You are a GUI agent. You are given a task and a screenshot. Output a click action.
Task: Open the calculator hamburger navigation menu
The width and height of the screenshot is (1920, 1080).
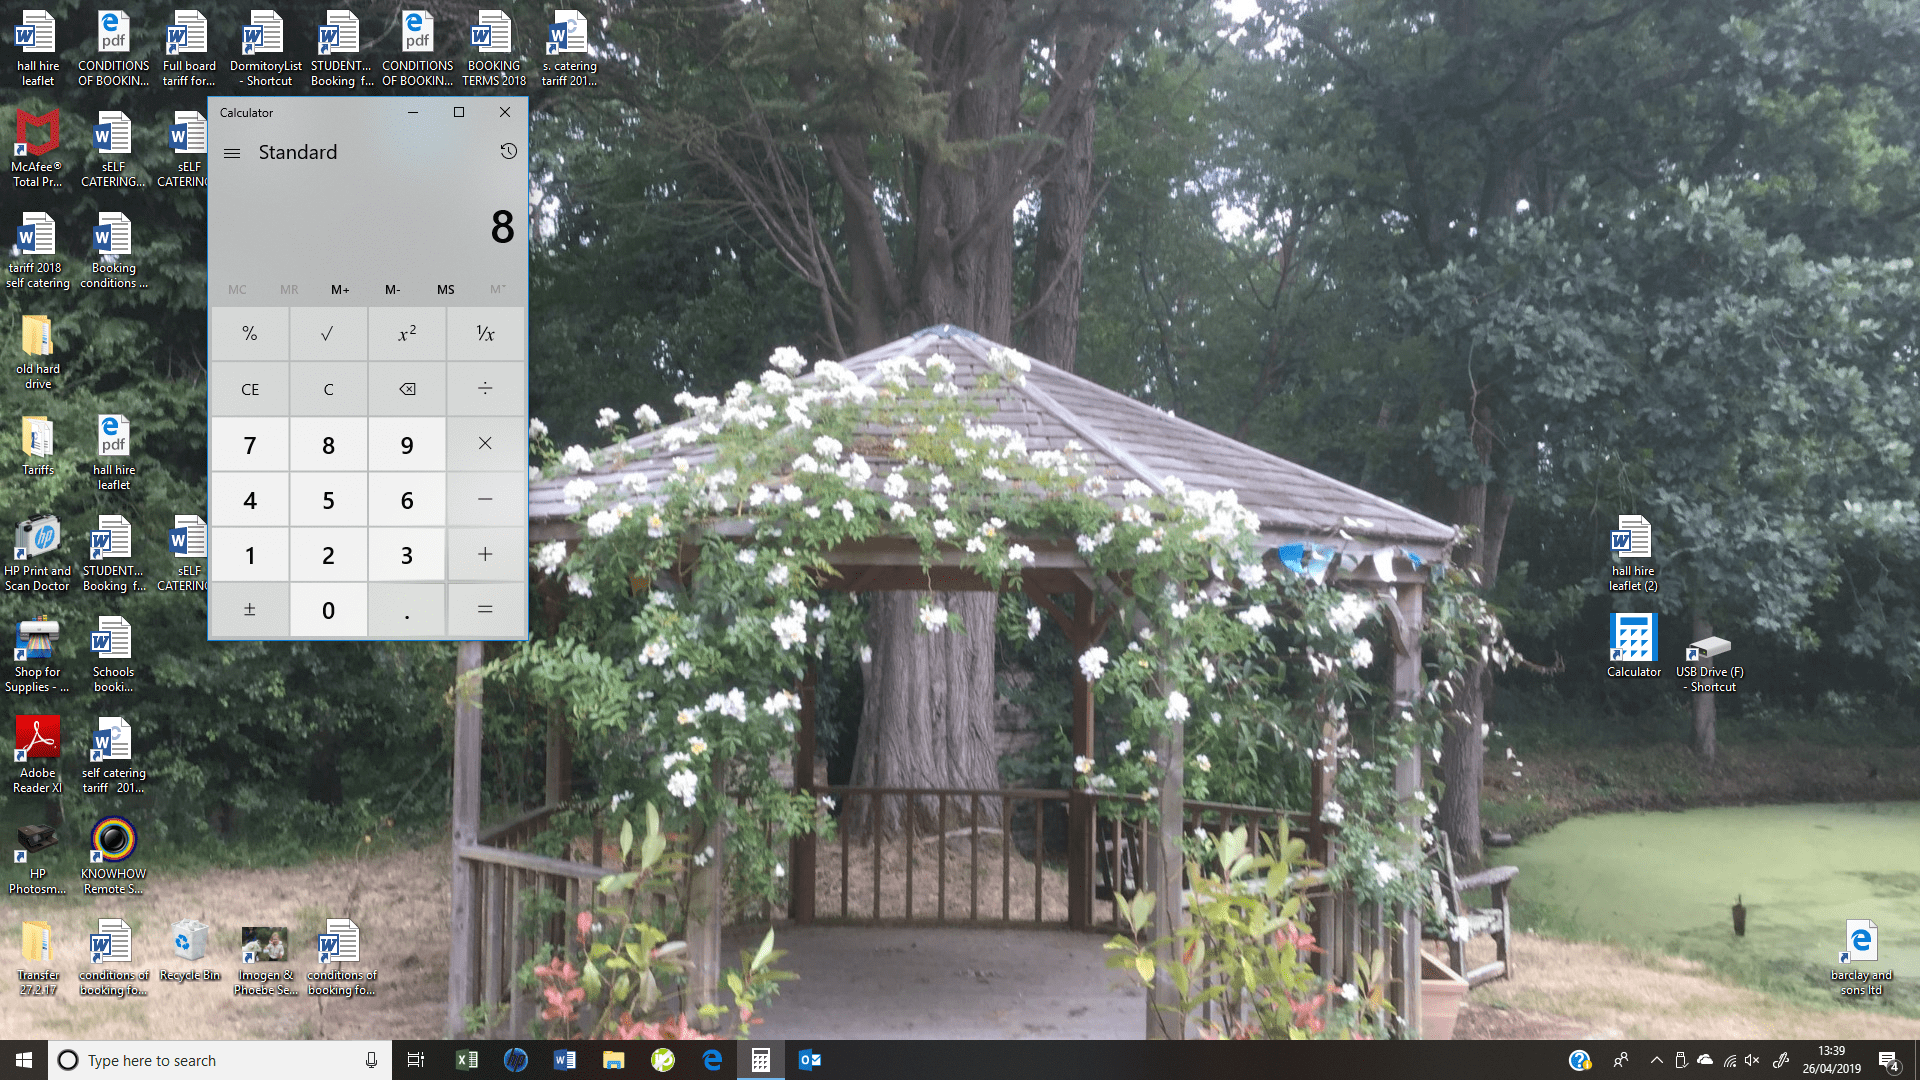232,153
